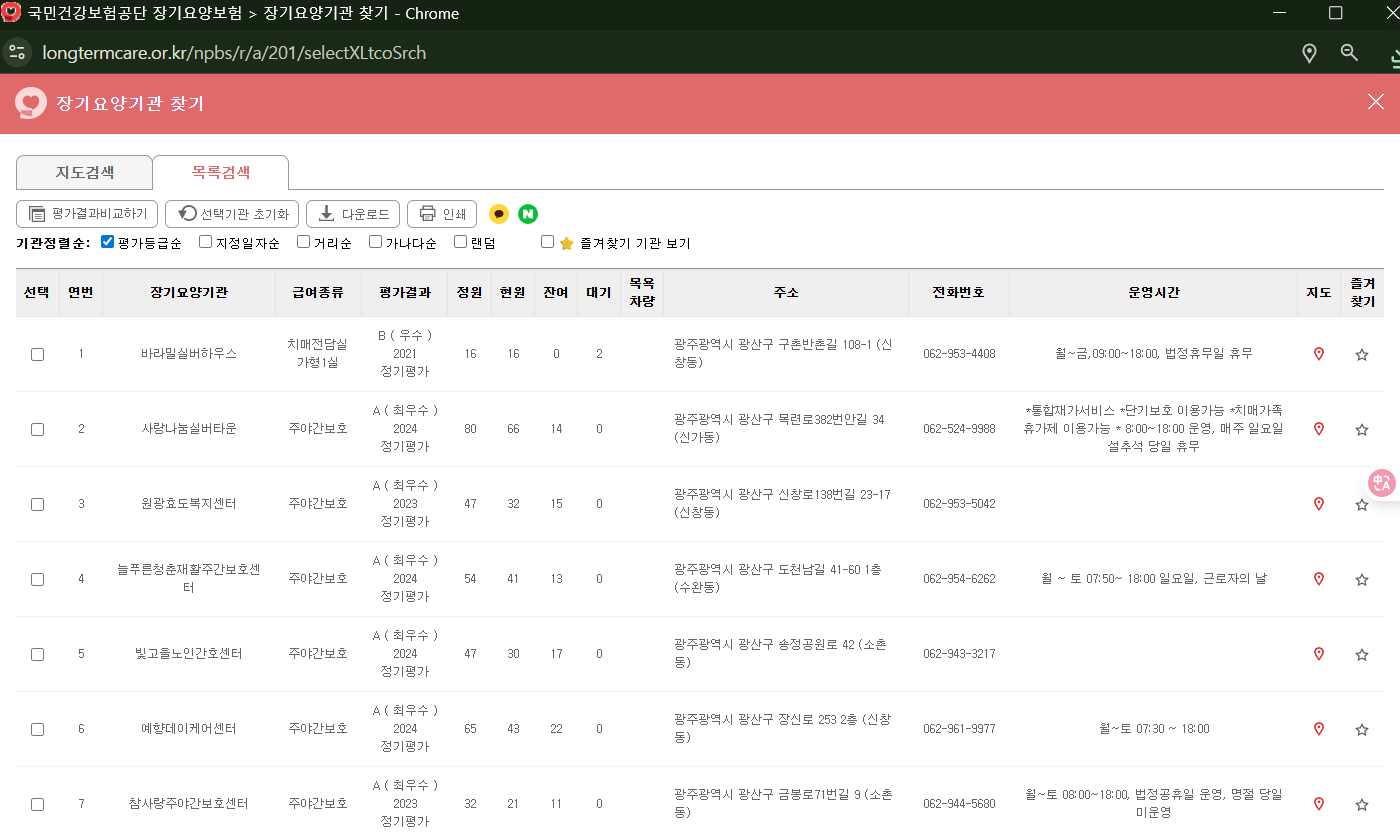Select checkbox for 예향데이케어센터 row

point(37,729)
